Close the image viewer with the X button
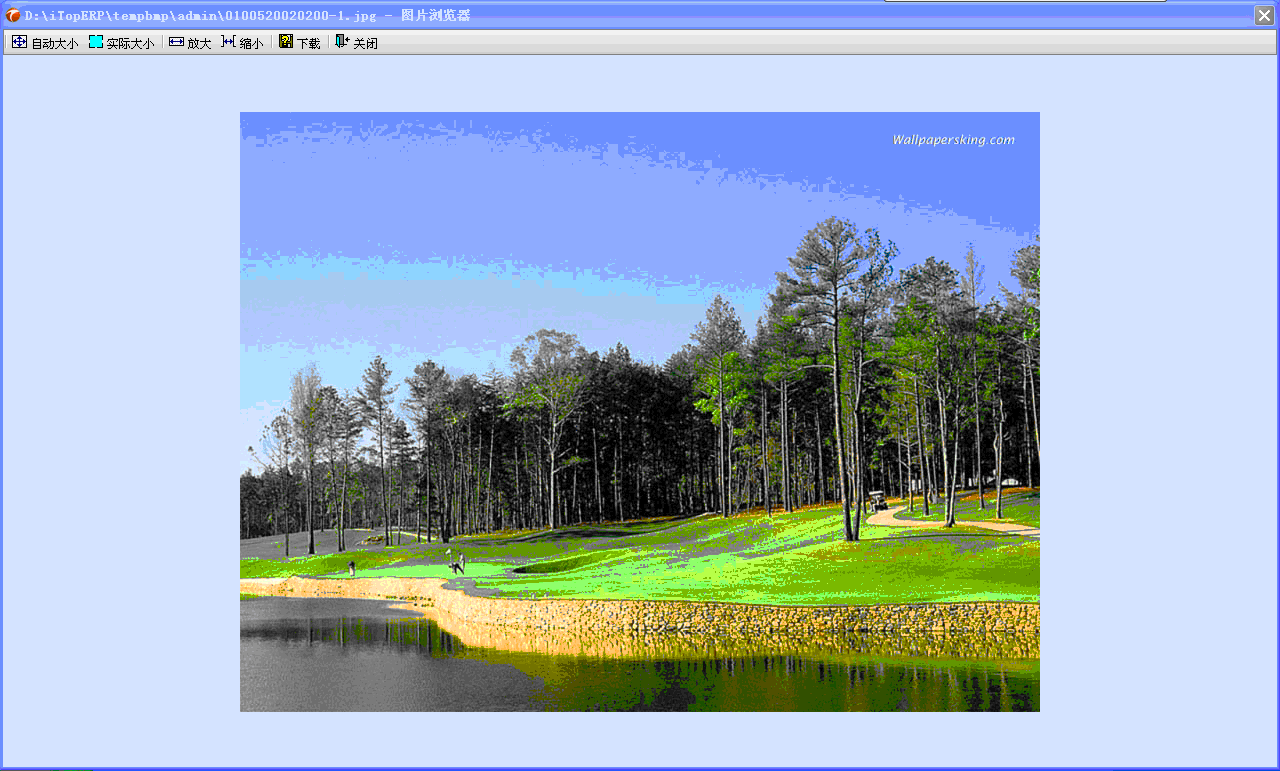The image size is (1280, 771). pos(1264,15)
